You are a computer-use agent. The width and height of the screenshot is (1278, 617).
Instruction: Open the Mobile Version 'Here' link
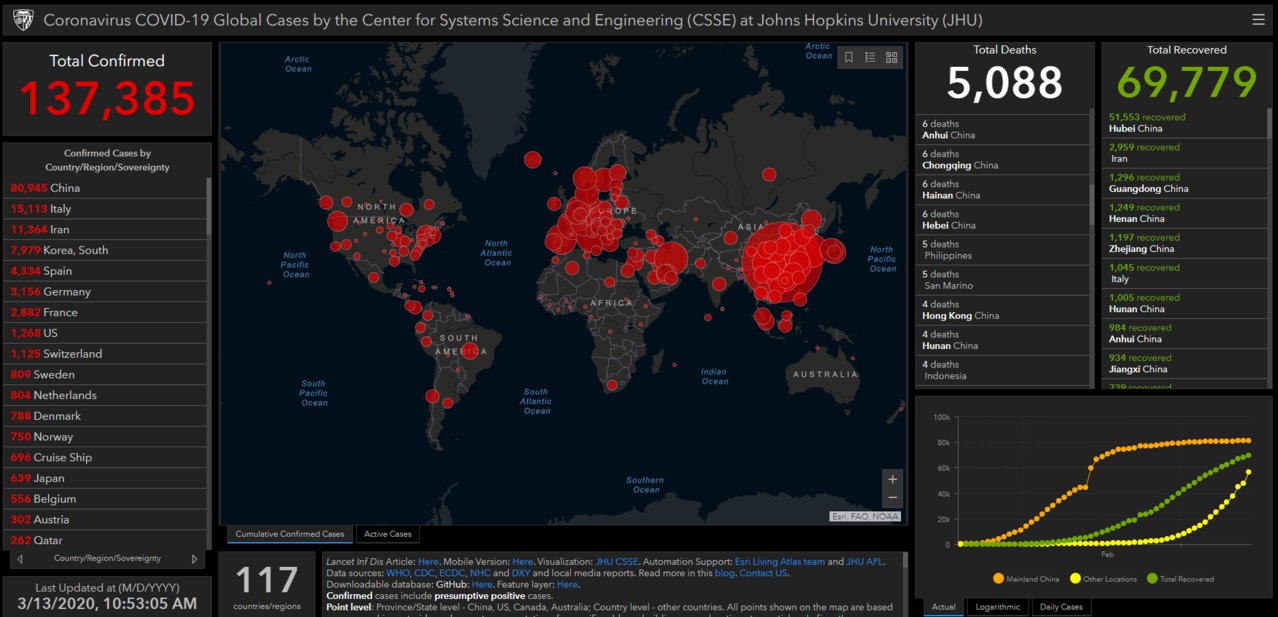(x=522, y=562)
